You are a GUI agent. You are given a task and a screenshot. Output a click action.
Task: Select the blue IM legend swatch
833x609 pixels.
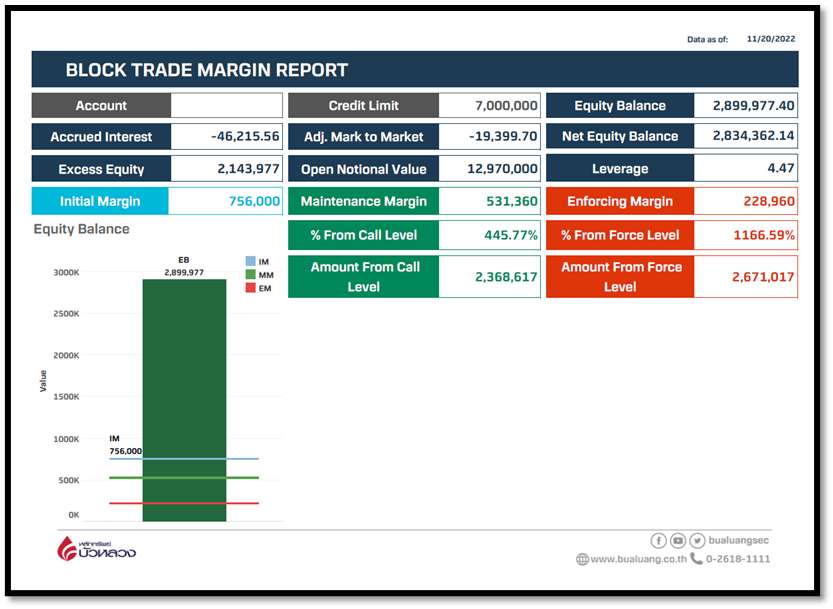tap(251, 261)
